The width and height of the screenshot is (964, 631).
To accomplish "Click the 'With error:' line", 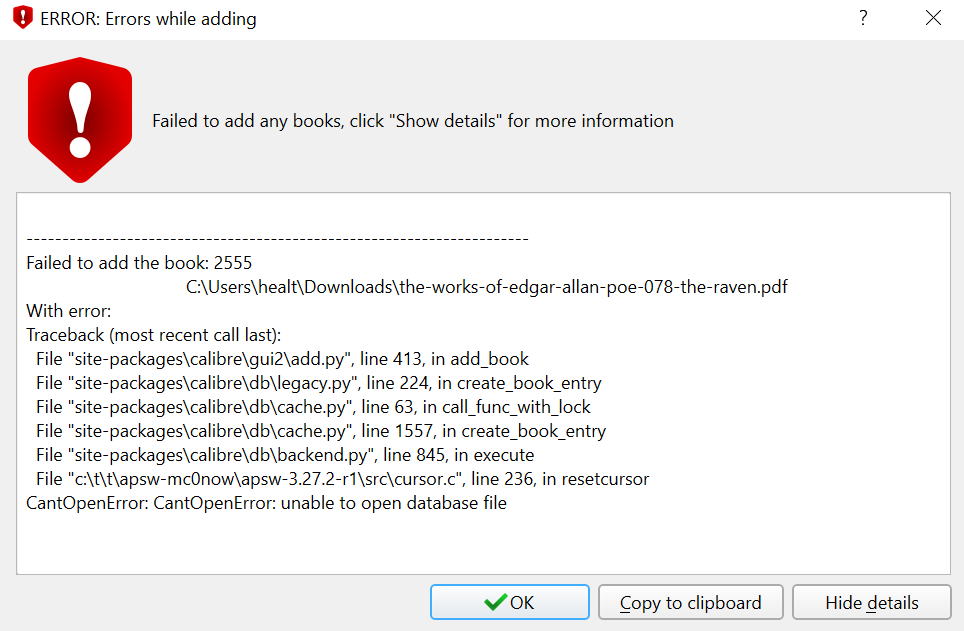I will coord(69,311).
